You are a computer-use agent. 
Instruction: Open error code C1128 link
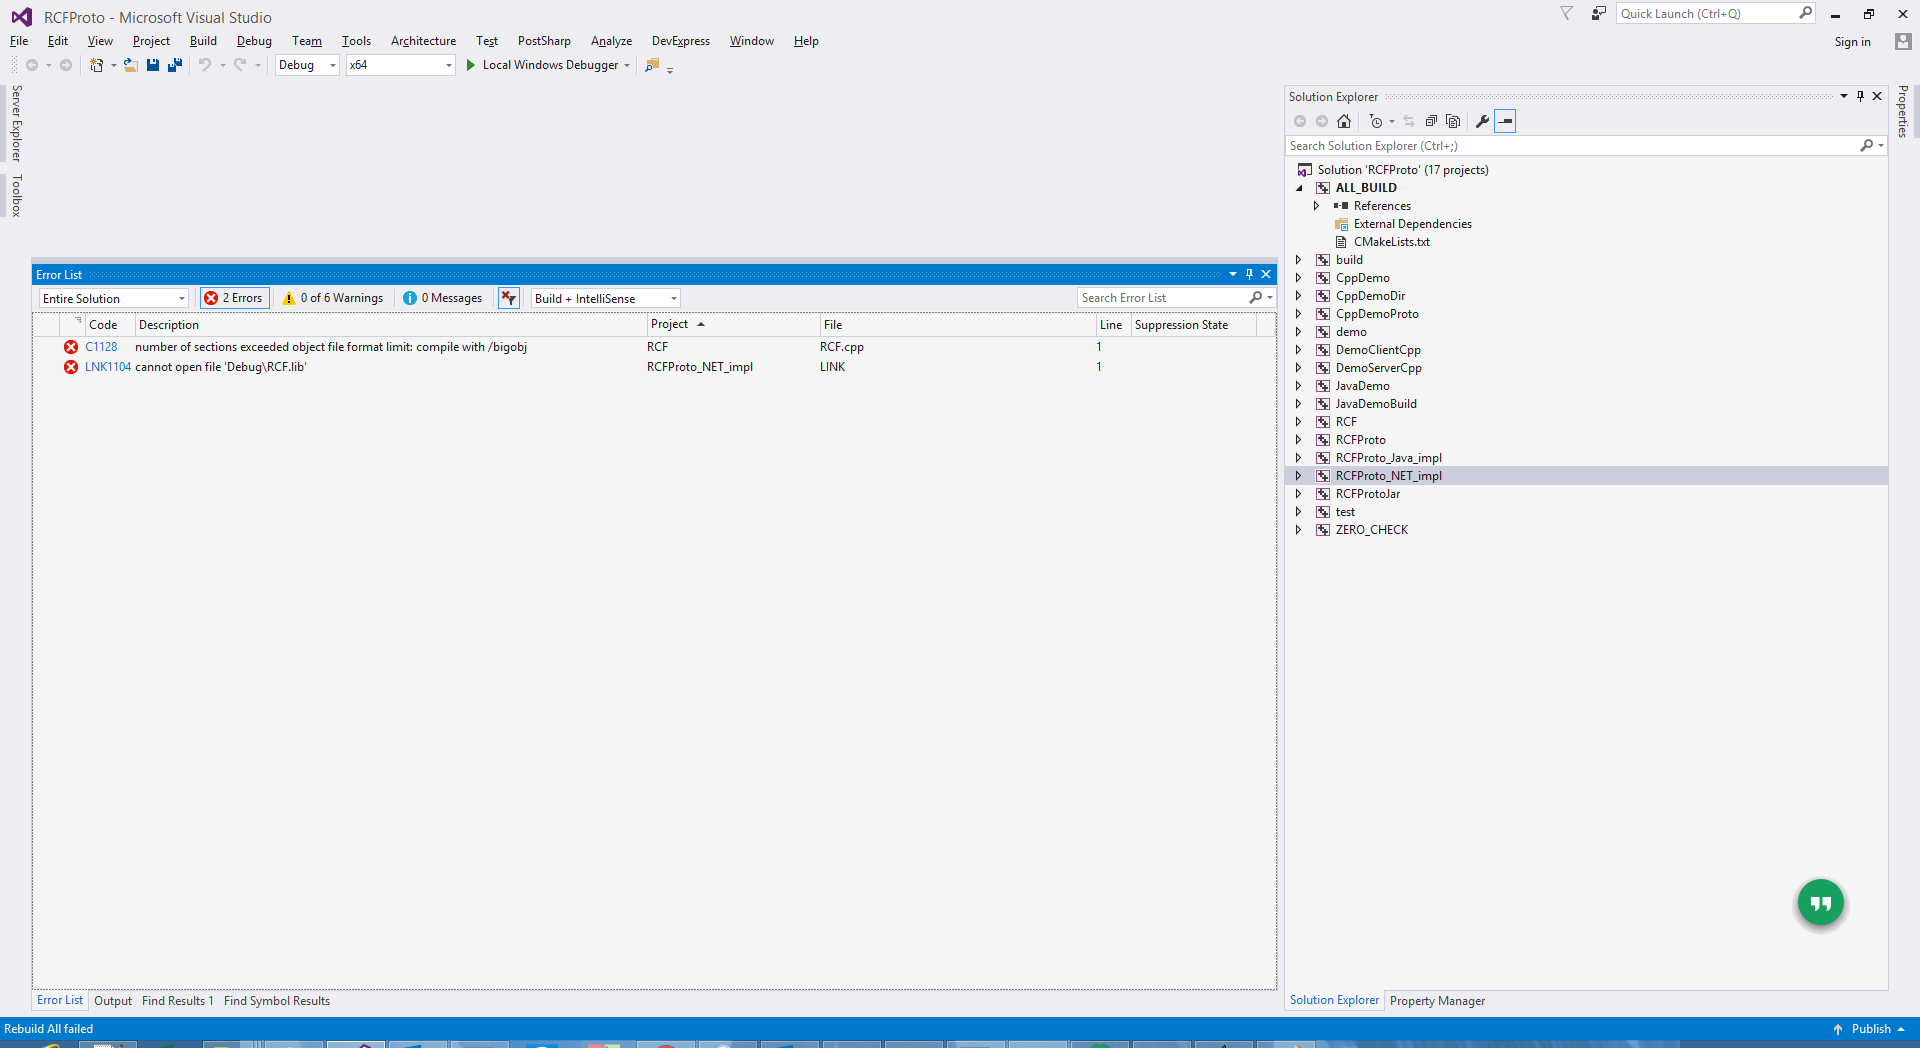(101, 347)
